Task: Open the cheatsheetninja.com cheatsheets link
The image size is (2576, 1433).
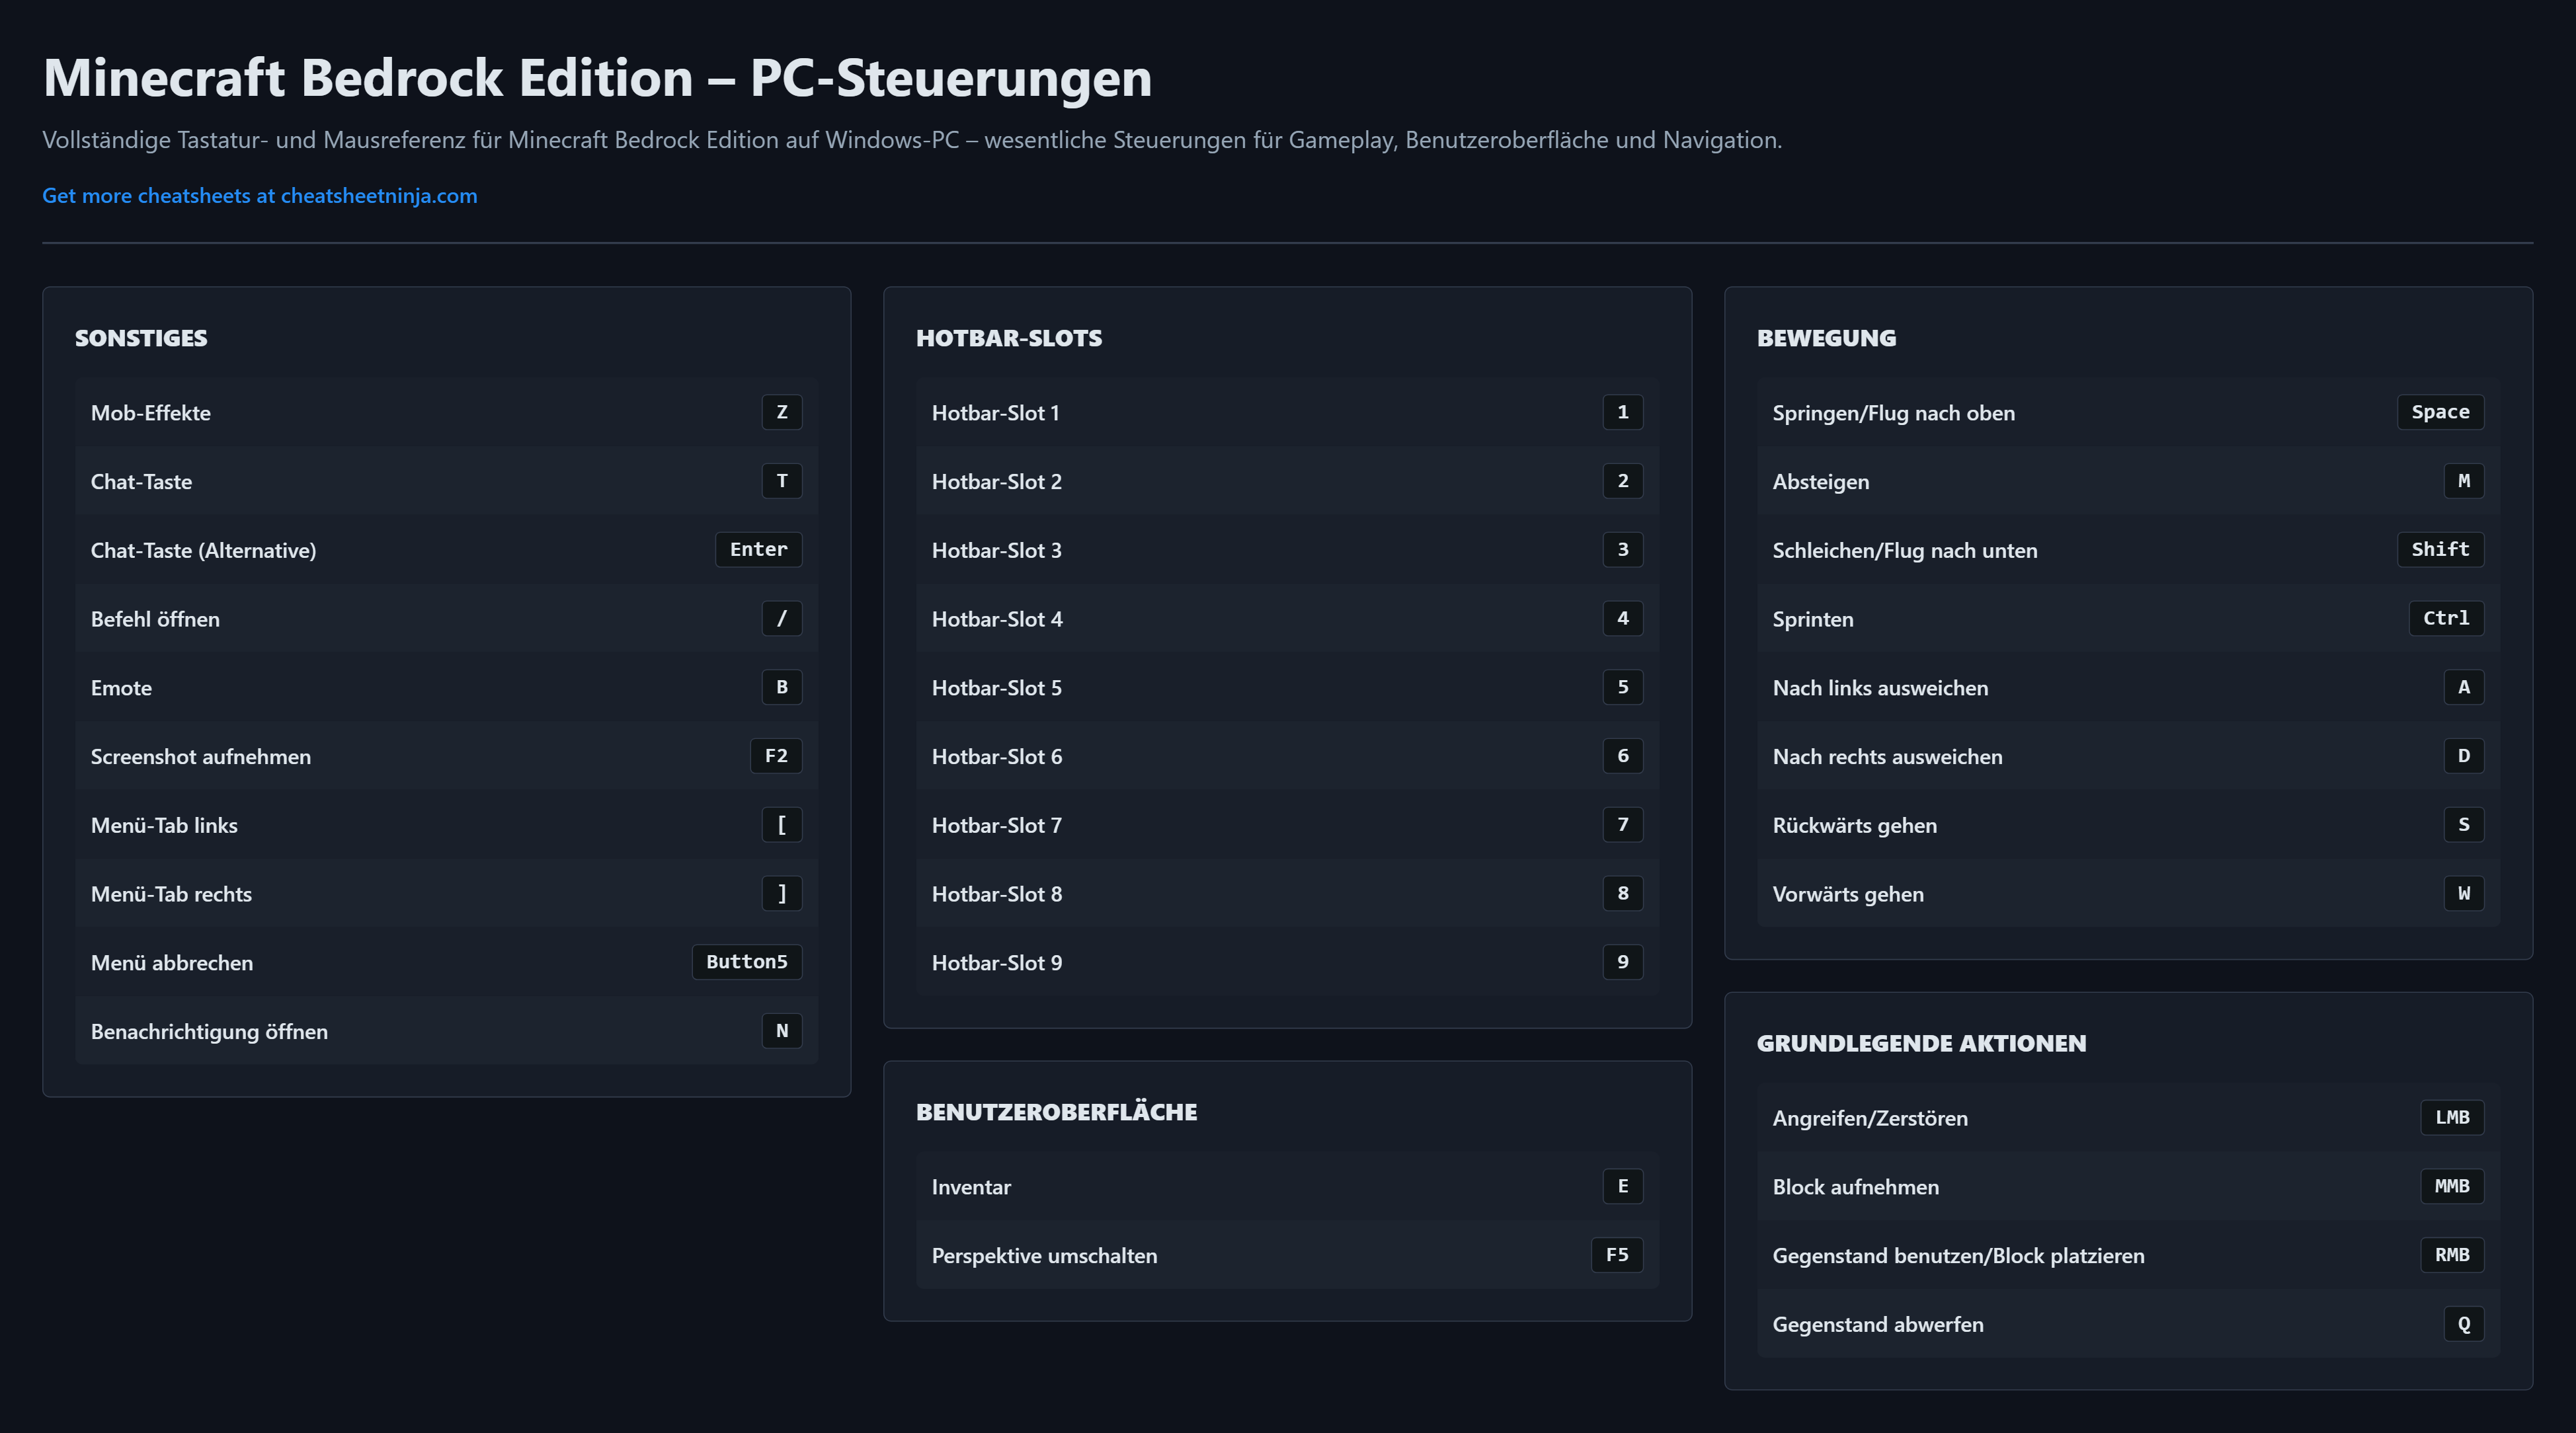Action: (x=259, y=196)
